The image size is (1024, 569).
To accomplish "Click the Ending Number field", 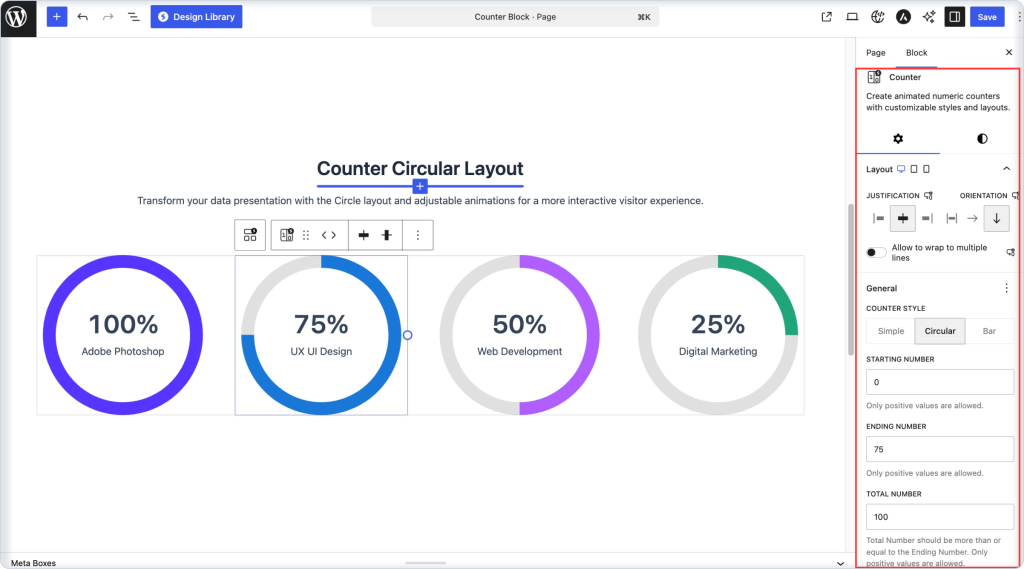I will tap(940, 449).
